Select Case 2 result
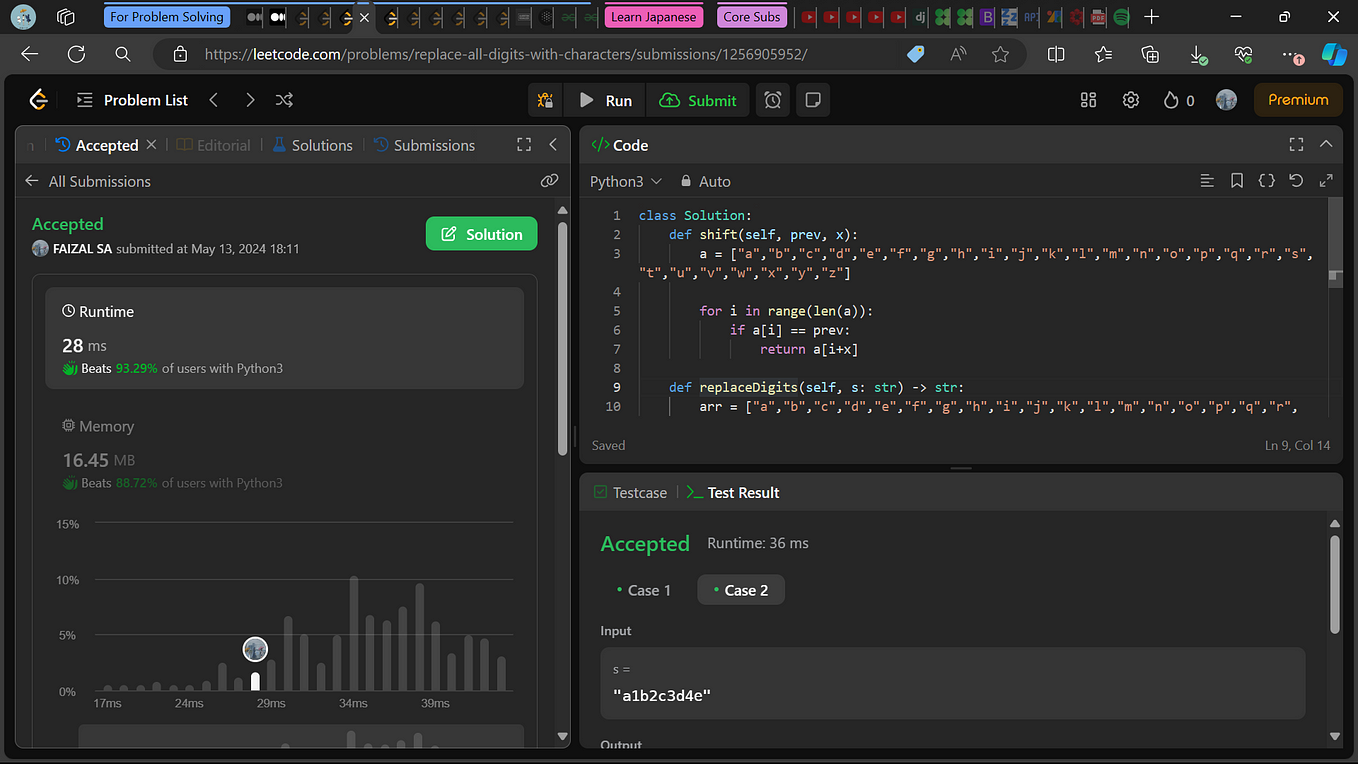The image size is (1358, 764). (x=740, y=590)
